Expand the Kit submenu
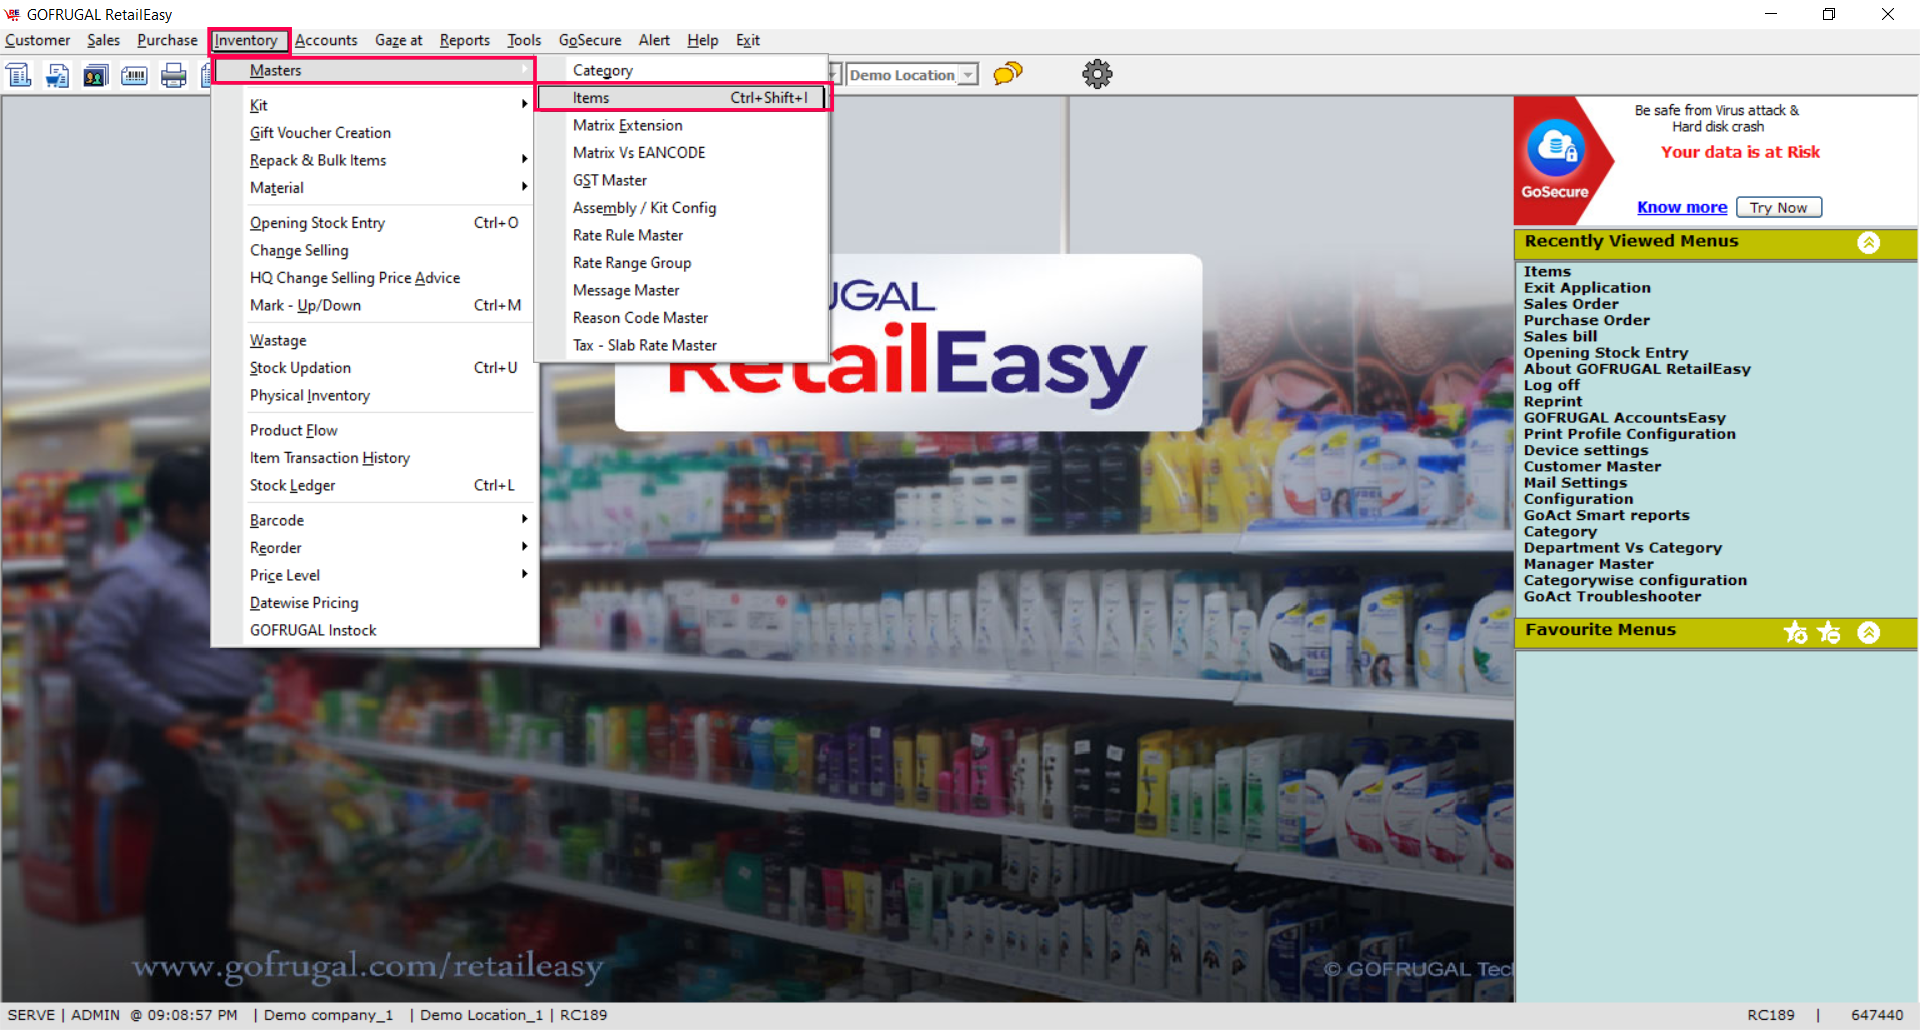Screen dimensions: 1920x1030 coord(388,105)
